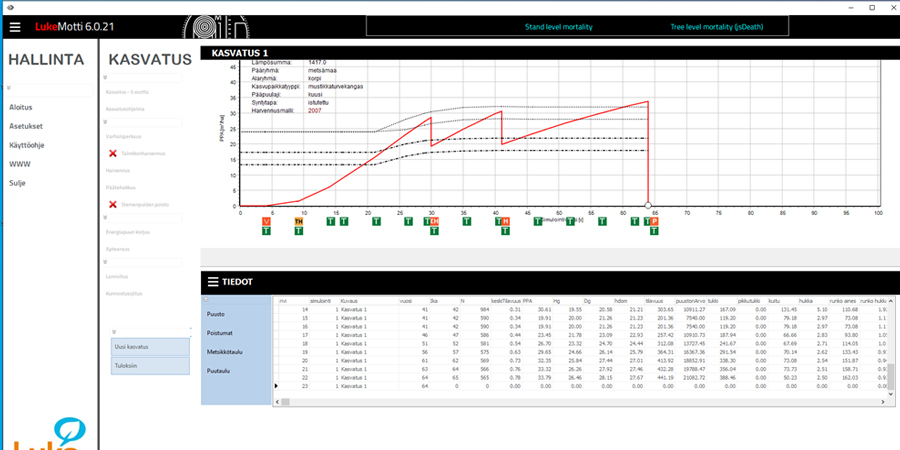Click the TIEDOT panel hamburger icon
900x450 pixels.
click(213, 282)
